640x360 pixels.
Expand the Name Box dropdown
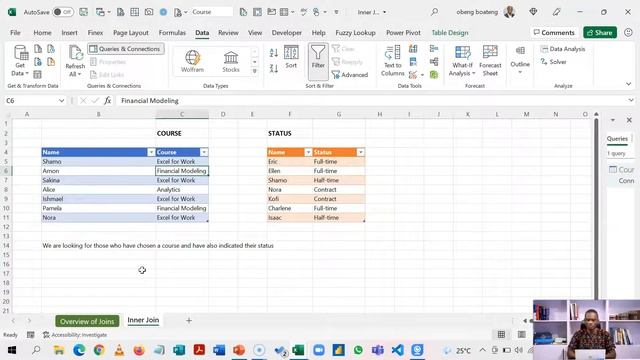pos(61,100)
